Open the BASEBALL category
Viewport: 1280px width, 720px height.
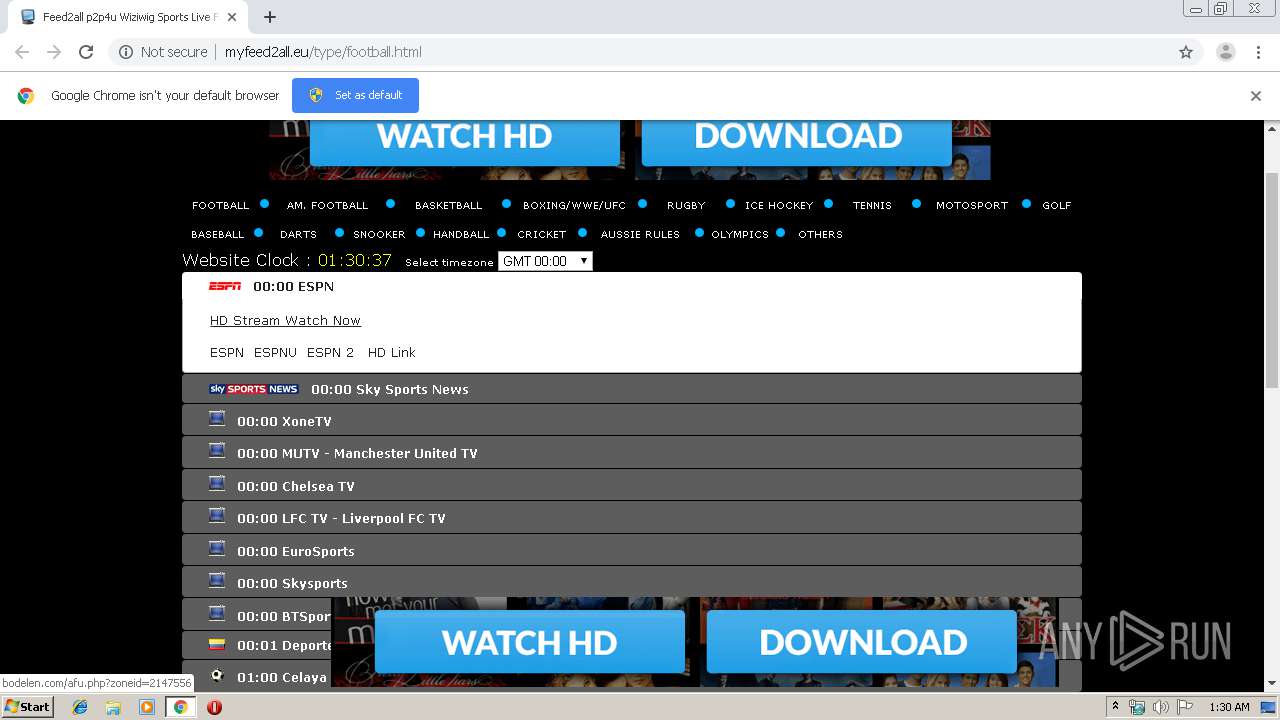coord(217,234)
